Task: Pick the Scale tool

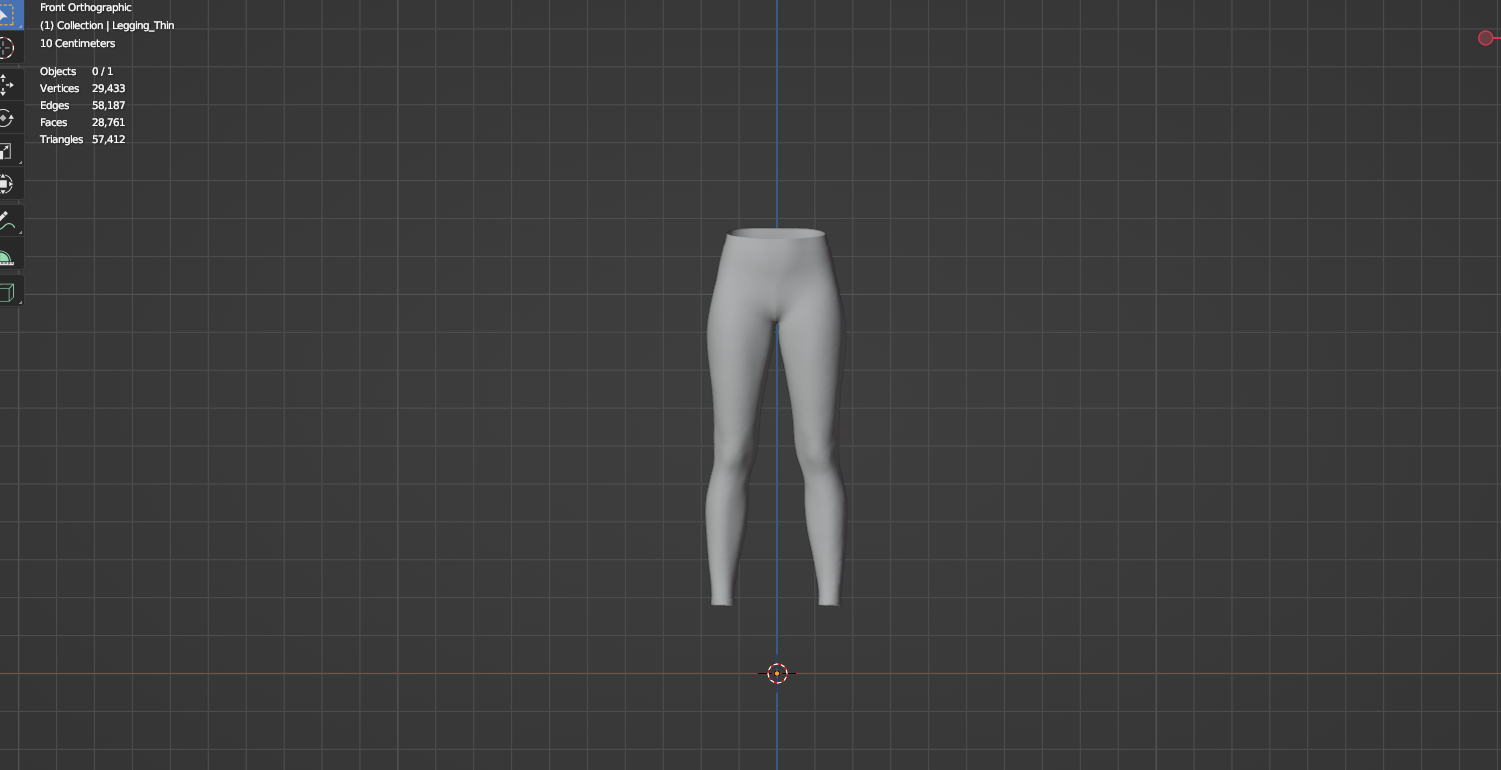Action: [8, 151]
